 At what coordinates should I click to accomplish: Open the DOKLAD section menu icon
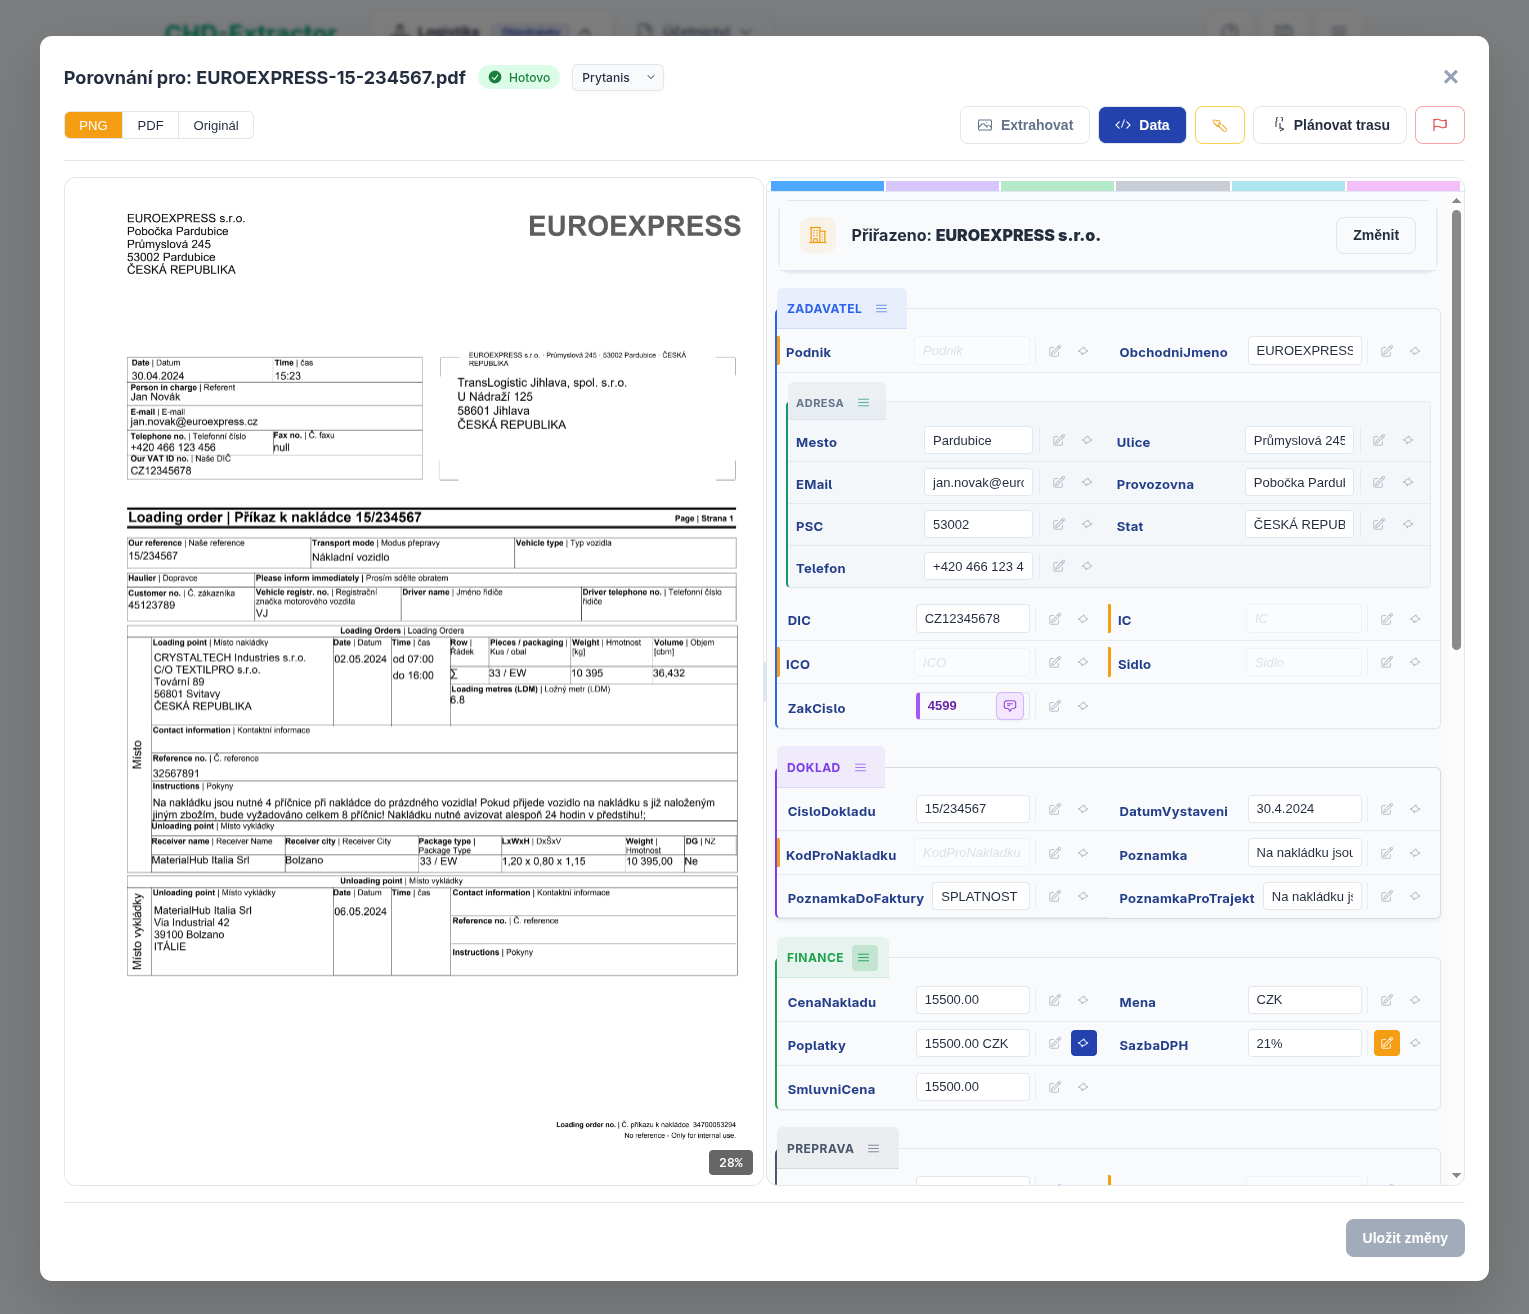point(860,767)
